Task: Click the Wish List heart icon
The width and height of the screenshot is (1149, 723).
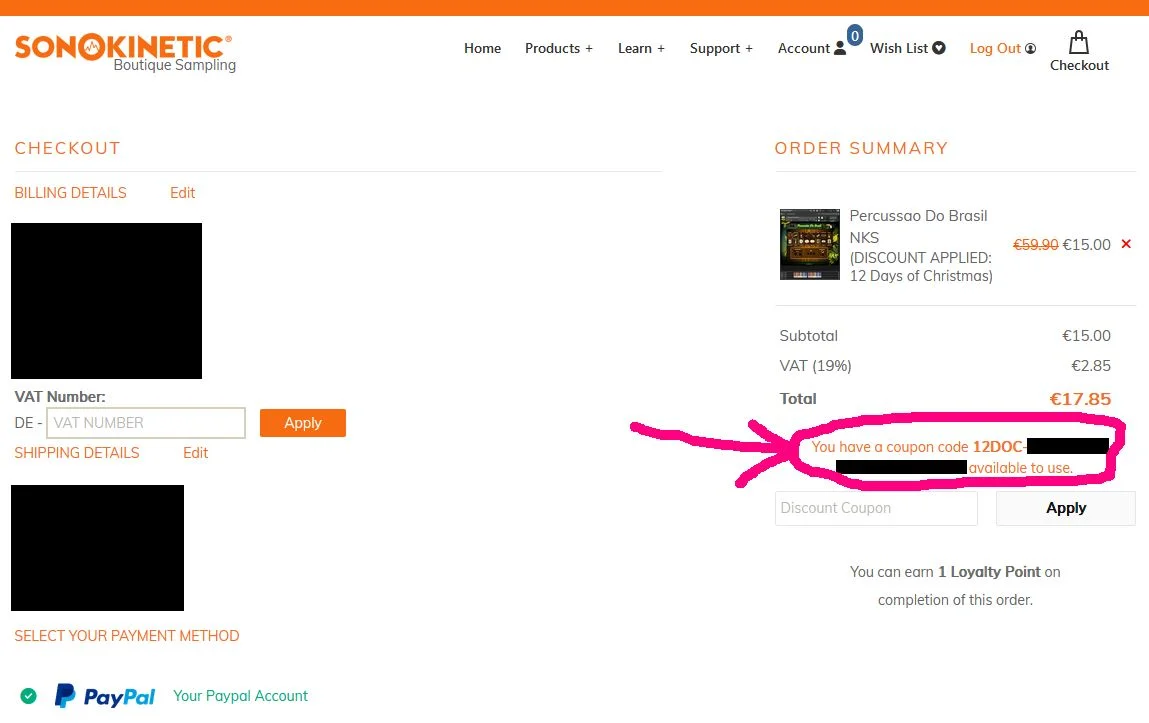Action: point(939,48)
